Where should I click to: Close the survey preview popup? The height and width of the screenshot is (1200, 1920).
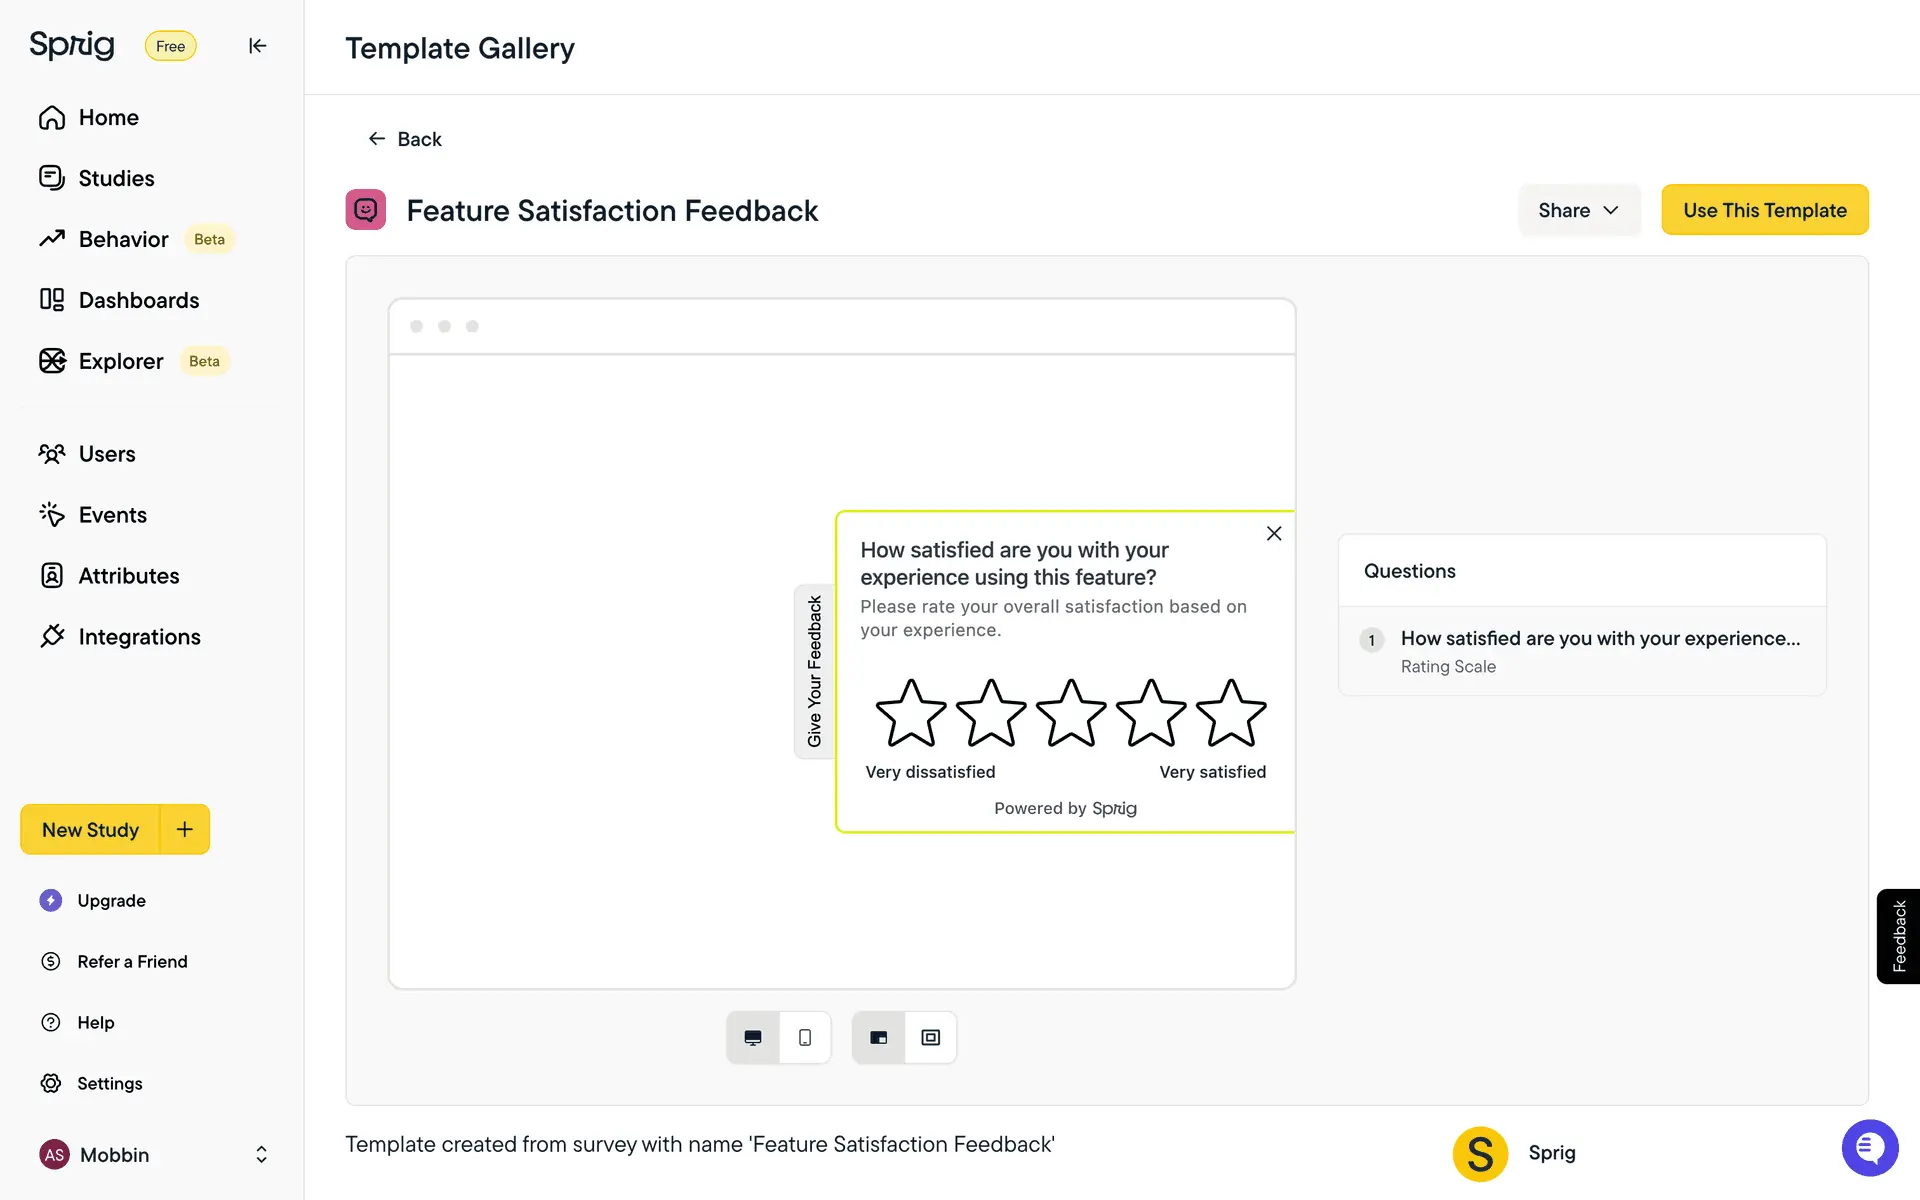(x=1274, y=534)
